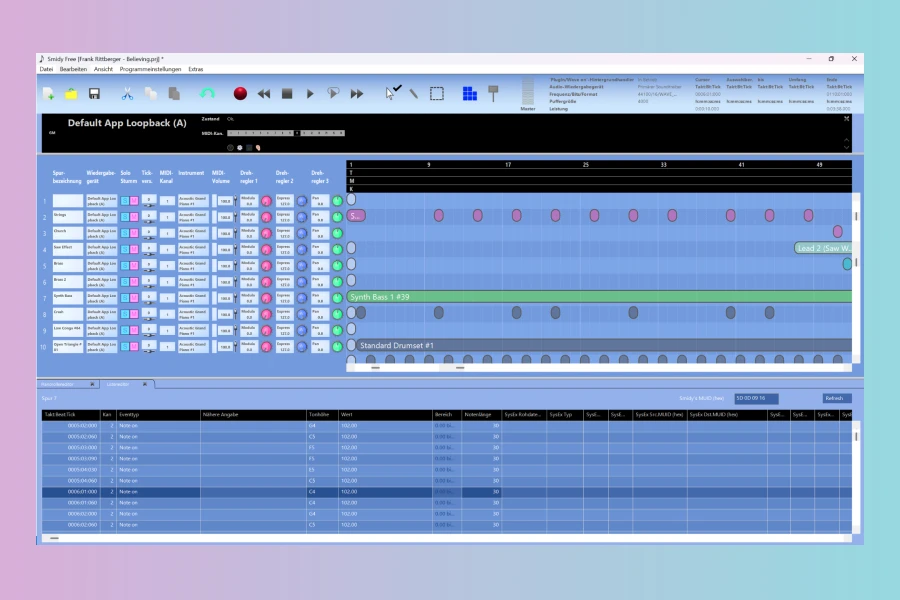Open the Datei menu
Viewport: 900px width, 600px height.
[x=46, y=69]
